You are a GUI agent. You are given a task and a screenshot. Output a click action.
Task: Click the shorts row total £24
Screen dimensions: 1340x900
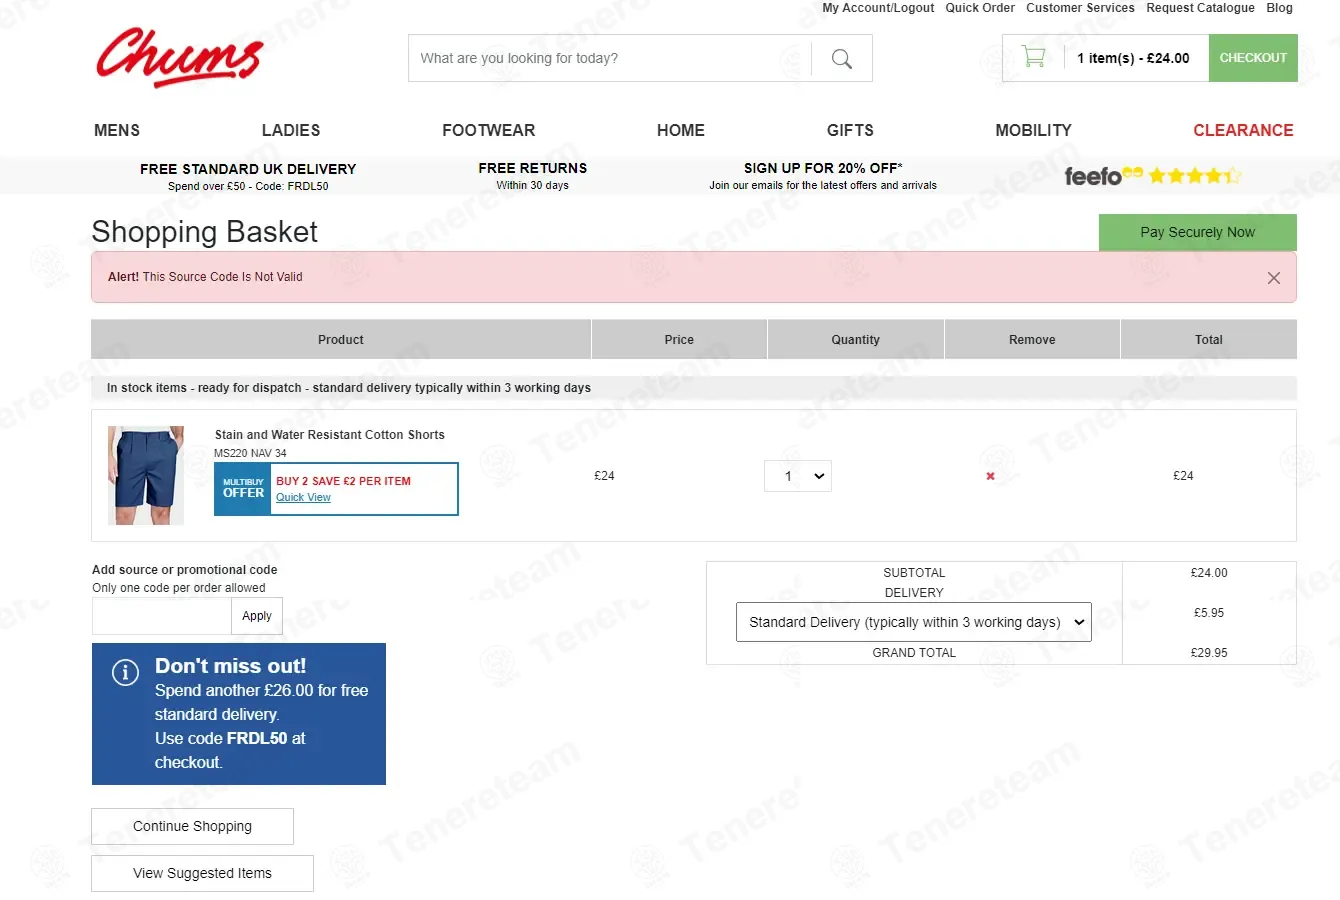pyautogui.click(x=1183, y=476)
